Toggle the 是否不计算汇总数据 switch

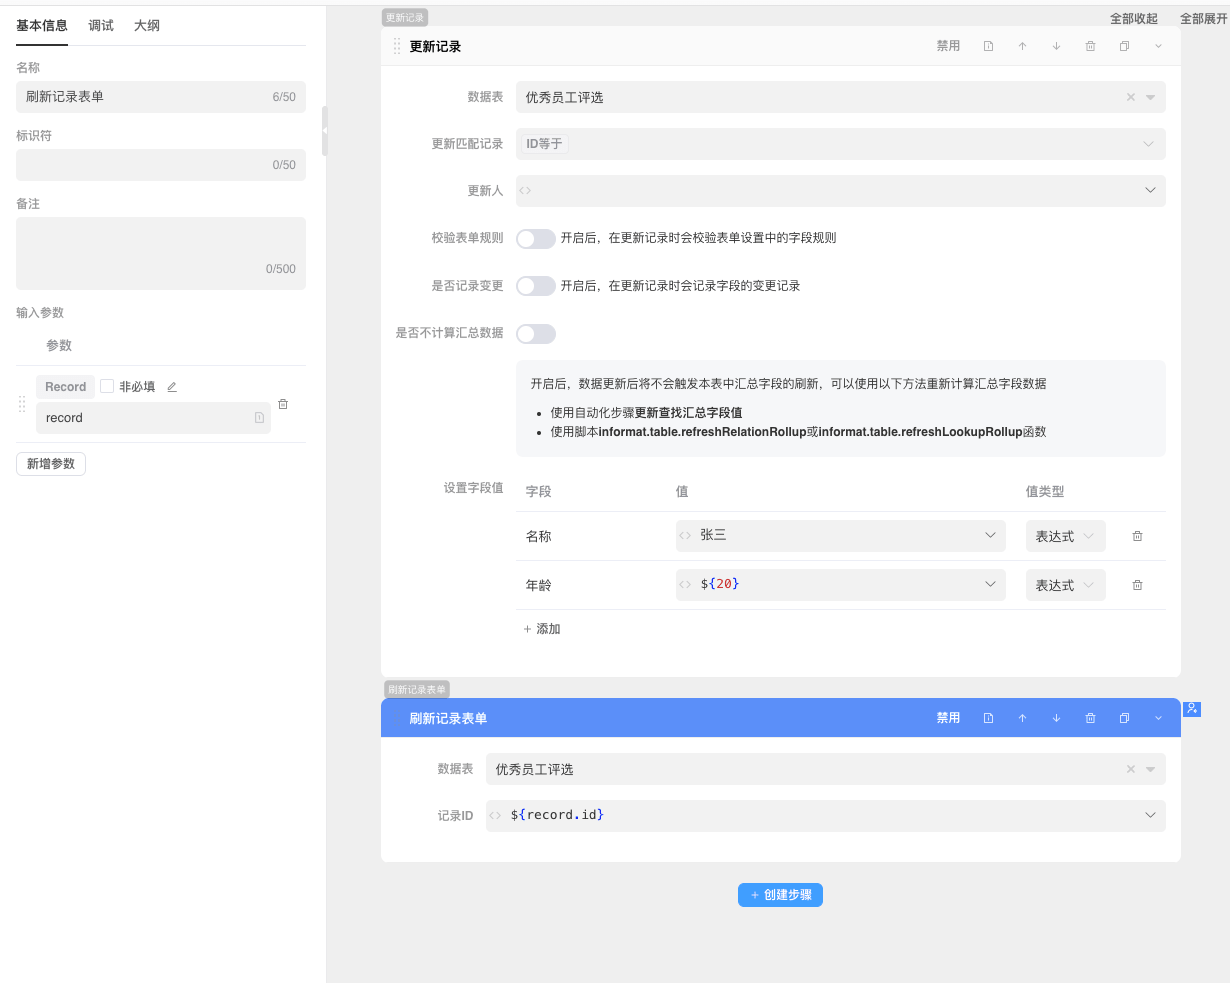click(x=535, y=334)
